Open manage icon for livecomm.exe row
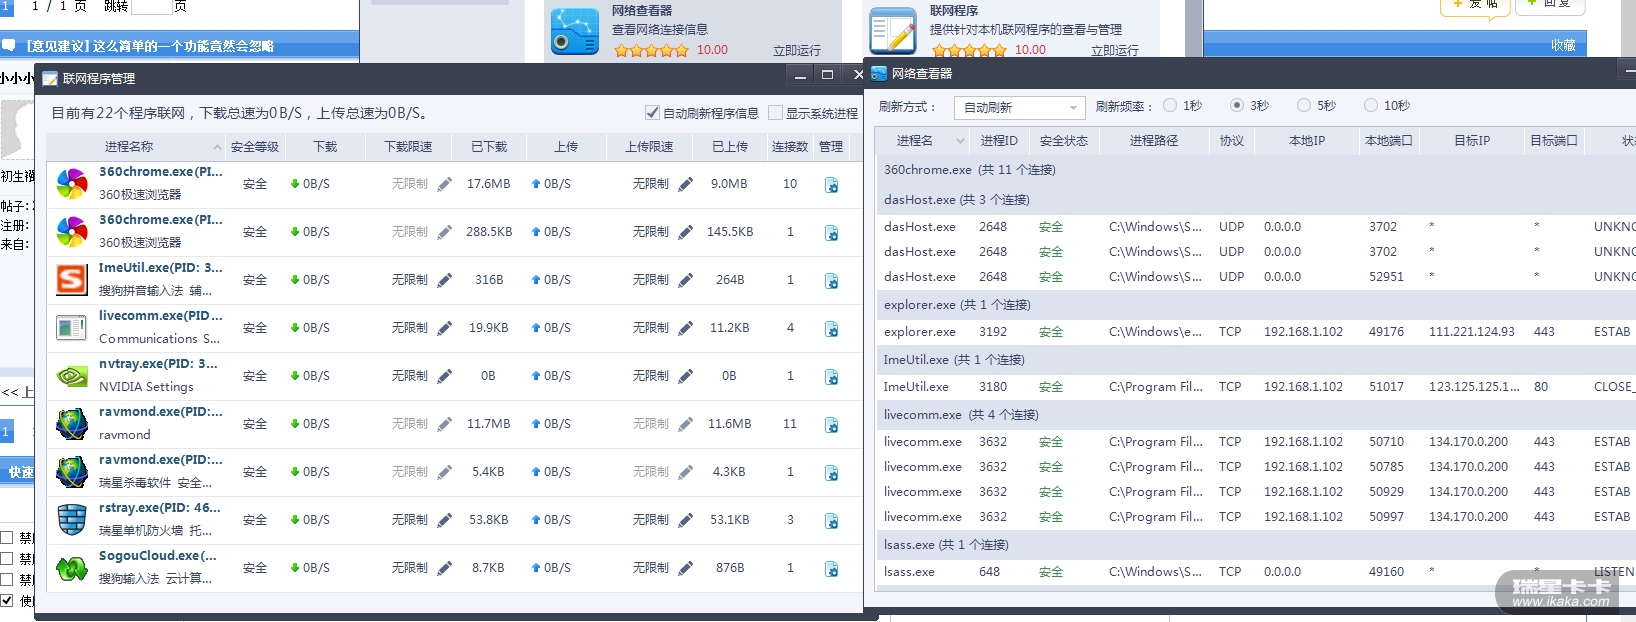The height and width of the screenshot is (622, 1636). pyautogui.click(x=831, y=329)
